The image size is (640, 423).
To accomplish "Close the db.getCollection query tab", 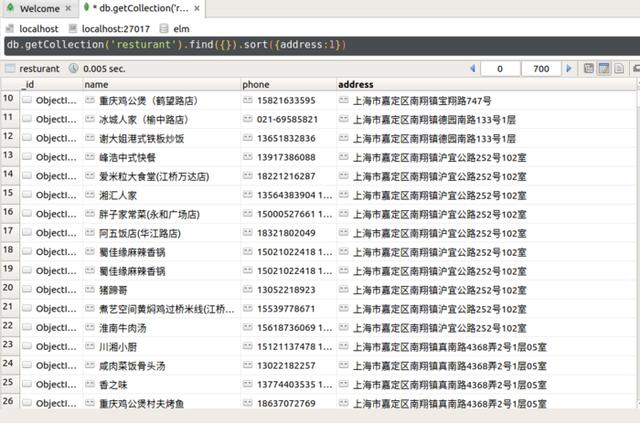I will coord(197,8).
